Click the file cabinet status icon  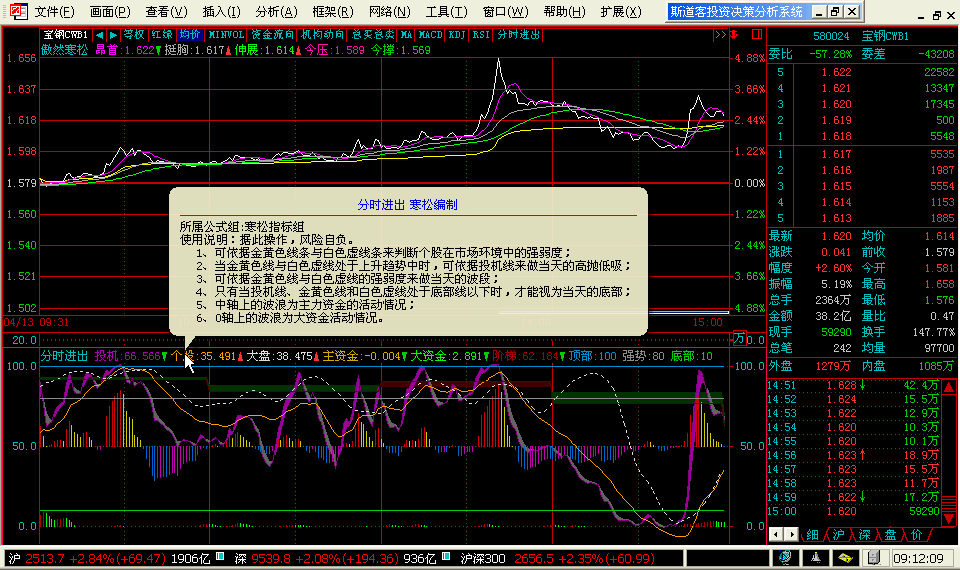point(874,558)
